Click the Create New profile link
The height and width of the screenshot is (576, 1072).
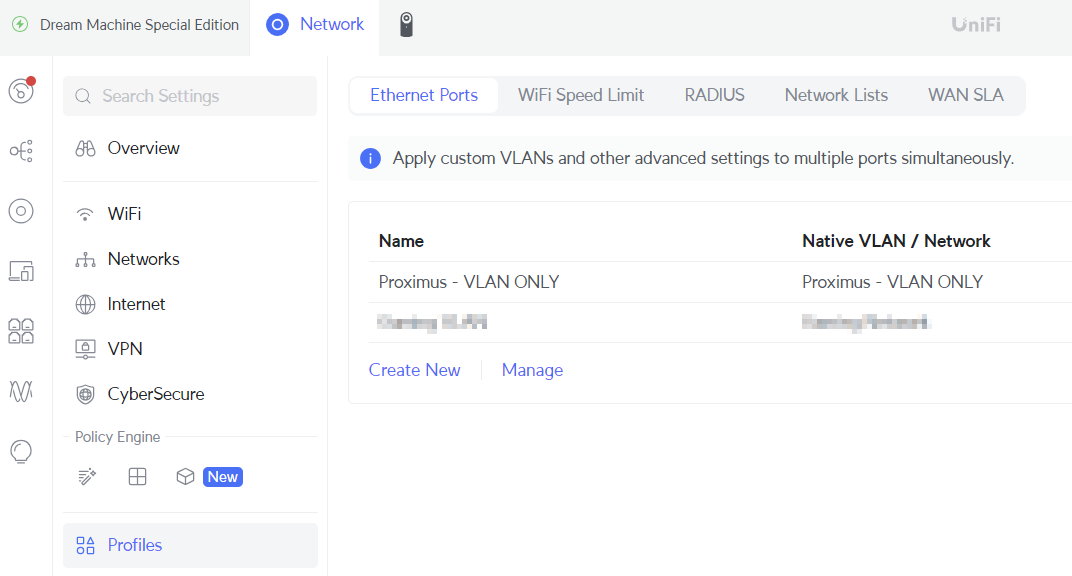[x=414, y=370]
